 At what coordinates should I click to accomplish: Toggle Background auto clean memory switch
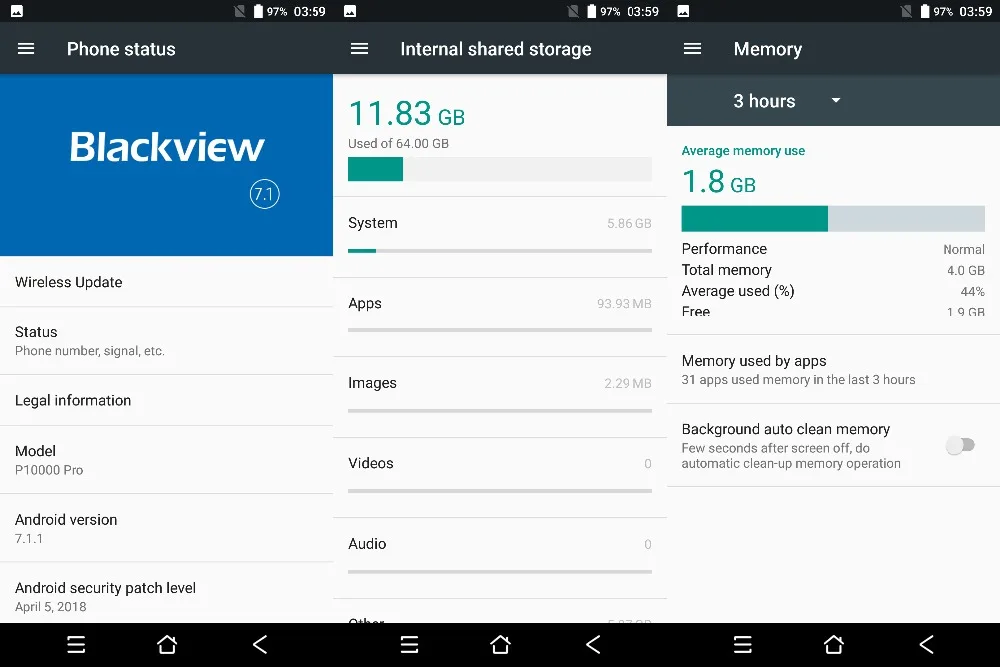click(x=960, y=445)
